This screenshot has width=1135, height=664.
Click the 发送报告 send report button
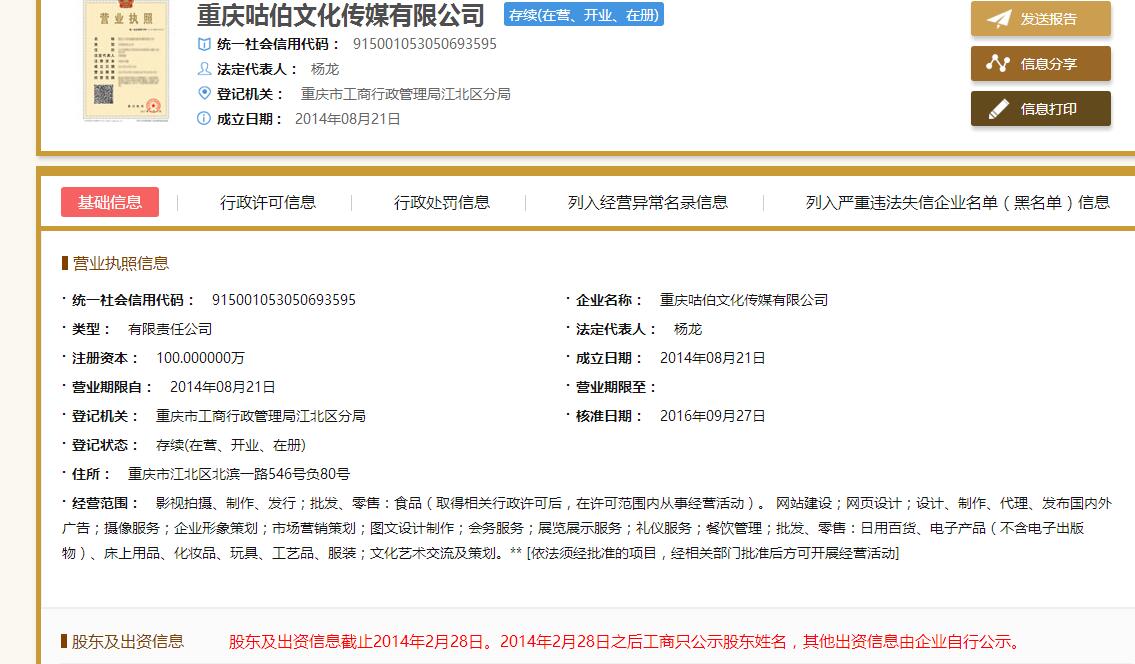(x=1040, y=19)
